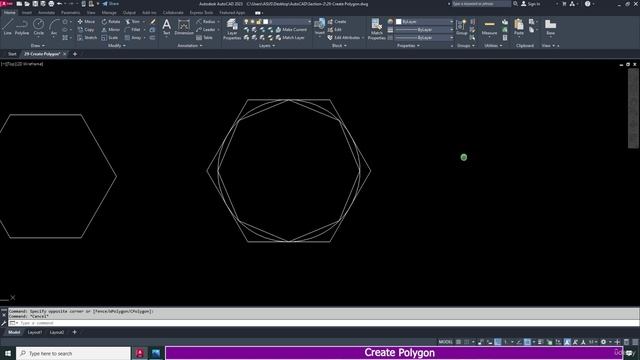Screen dimensions: 640x360
Task: Click the Paste icon
Action: pyautogui.click(x=519, y=27)
